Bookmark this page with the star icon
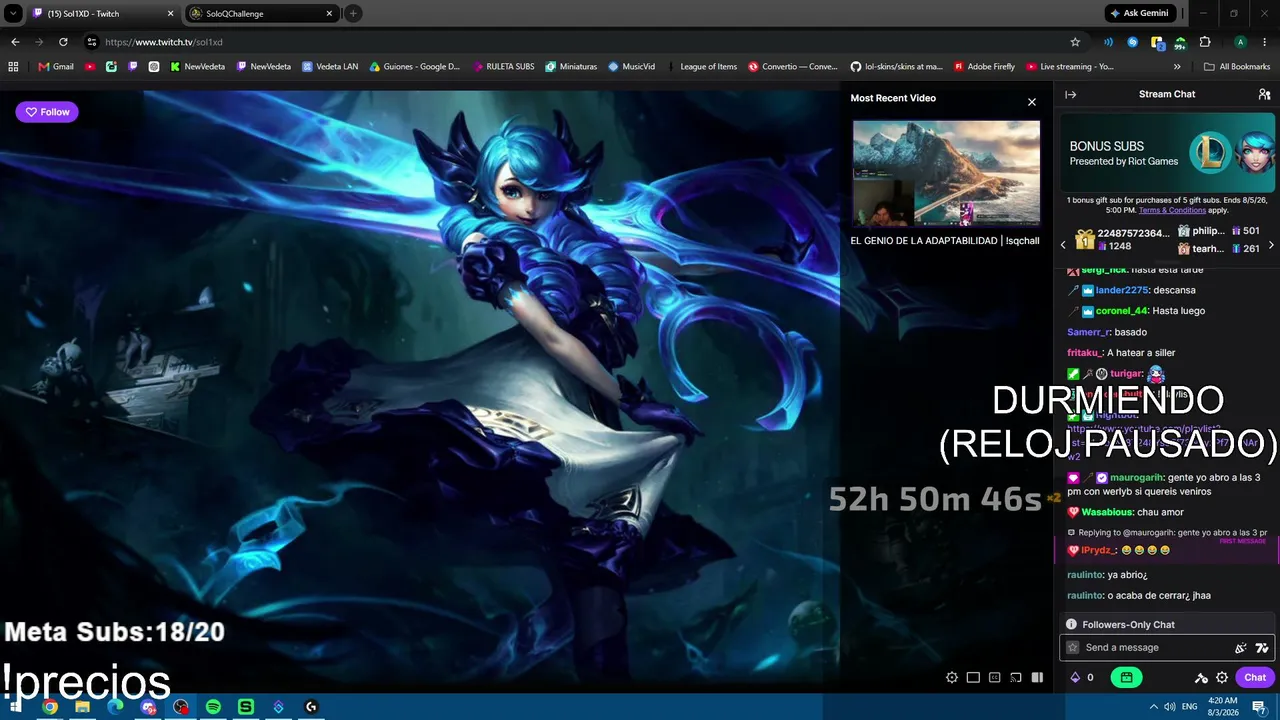The height and width of the screenshot is (720, 1280). (1075, 42)
